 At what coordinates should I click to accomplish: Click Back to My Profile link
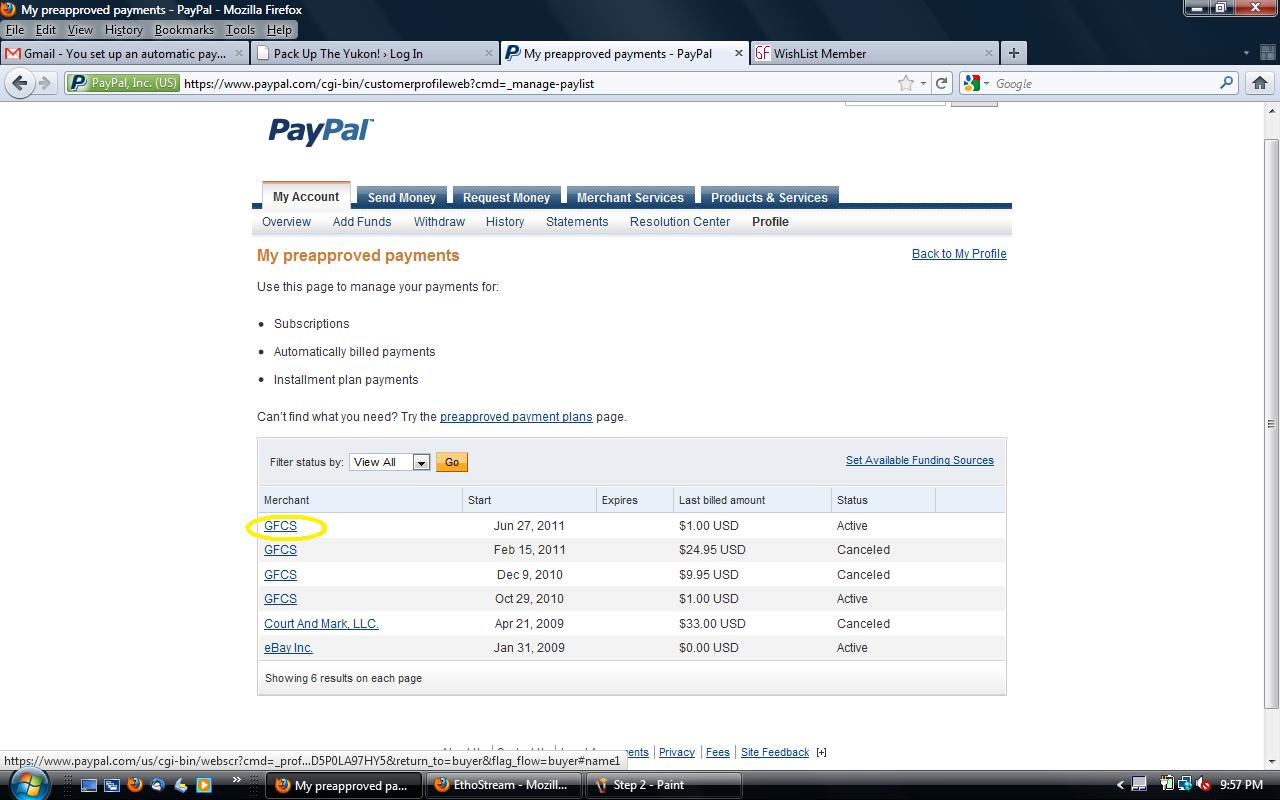coord(959,254)
